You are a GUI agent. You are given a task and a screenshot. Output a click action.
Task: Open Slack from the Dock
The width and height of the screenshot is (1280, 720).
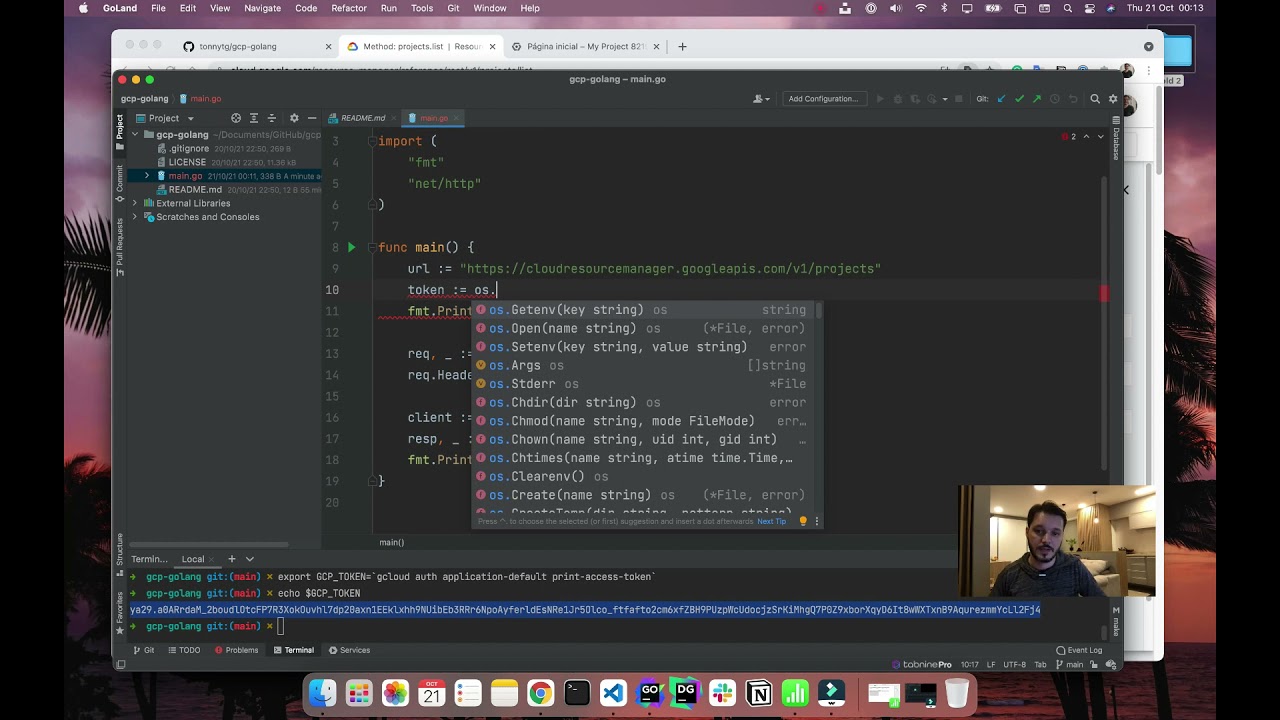coord(722,693)
